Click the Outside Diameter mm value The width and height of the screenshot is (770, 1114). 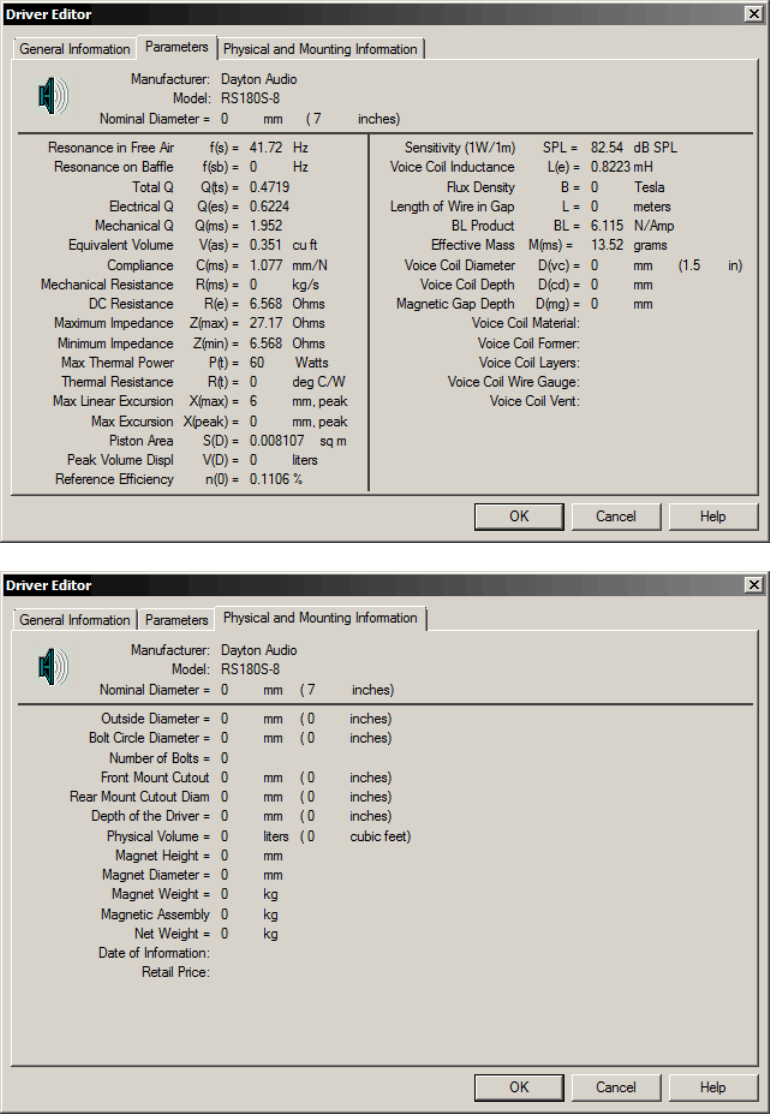point(224,719)
